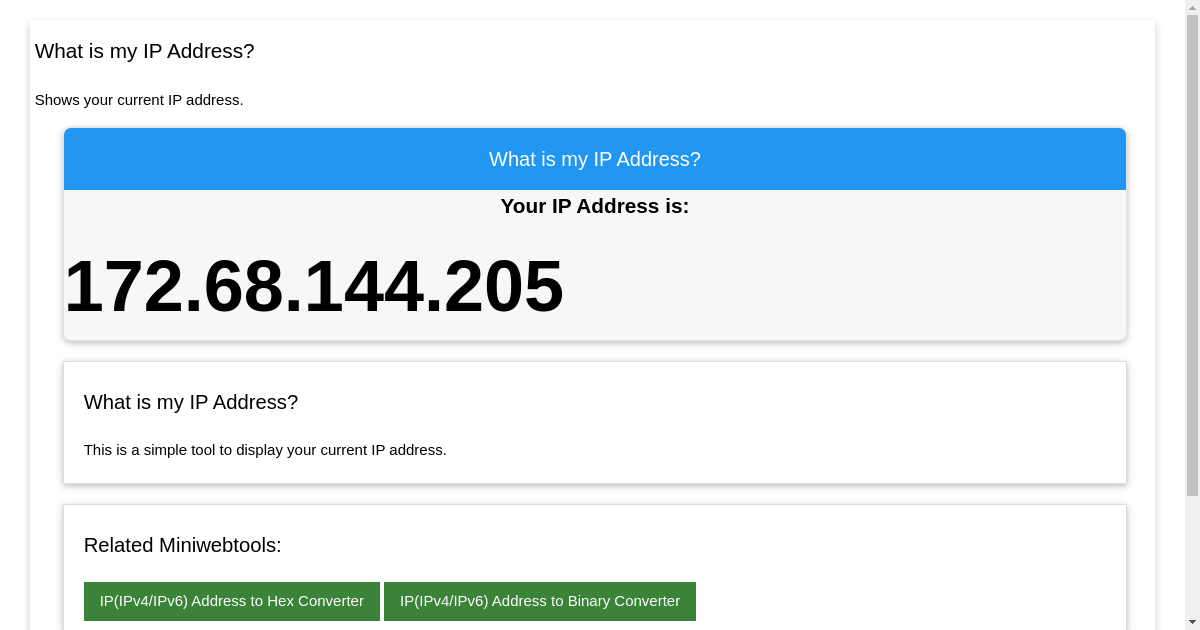Click the displayed IP address 172.68.144.205
Viewport: 1200px width, 630px height.
(x=313, y=287)
